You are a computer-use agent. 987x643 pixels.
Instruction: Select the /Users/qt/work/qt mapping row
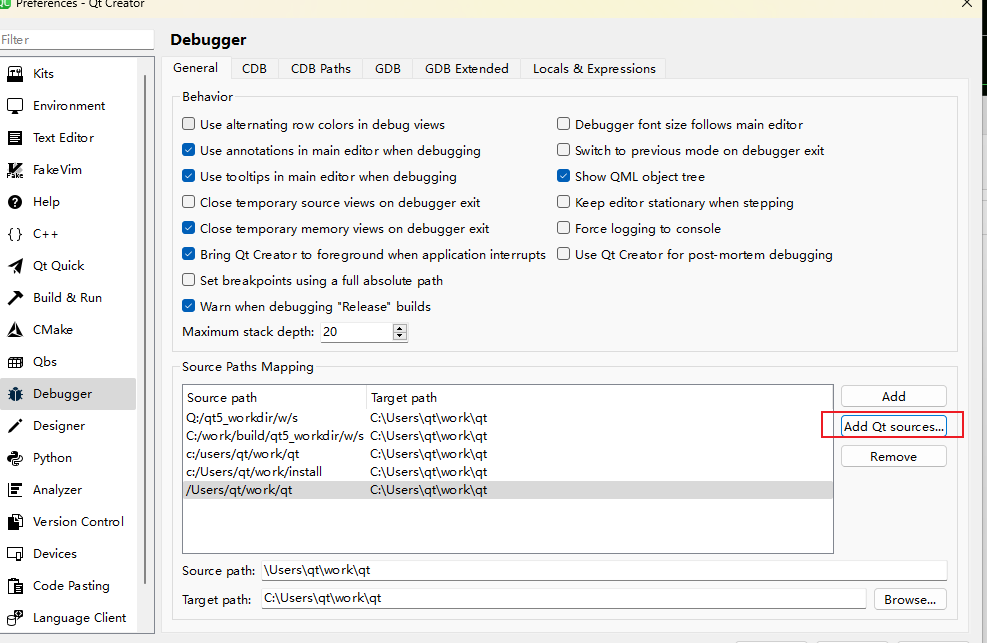(x=507, y=489)
